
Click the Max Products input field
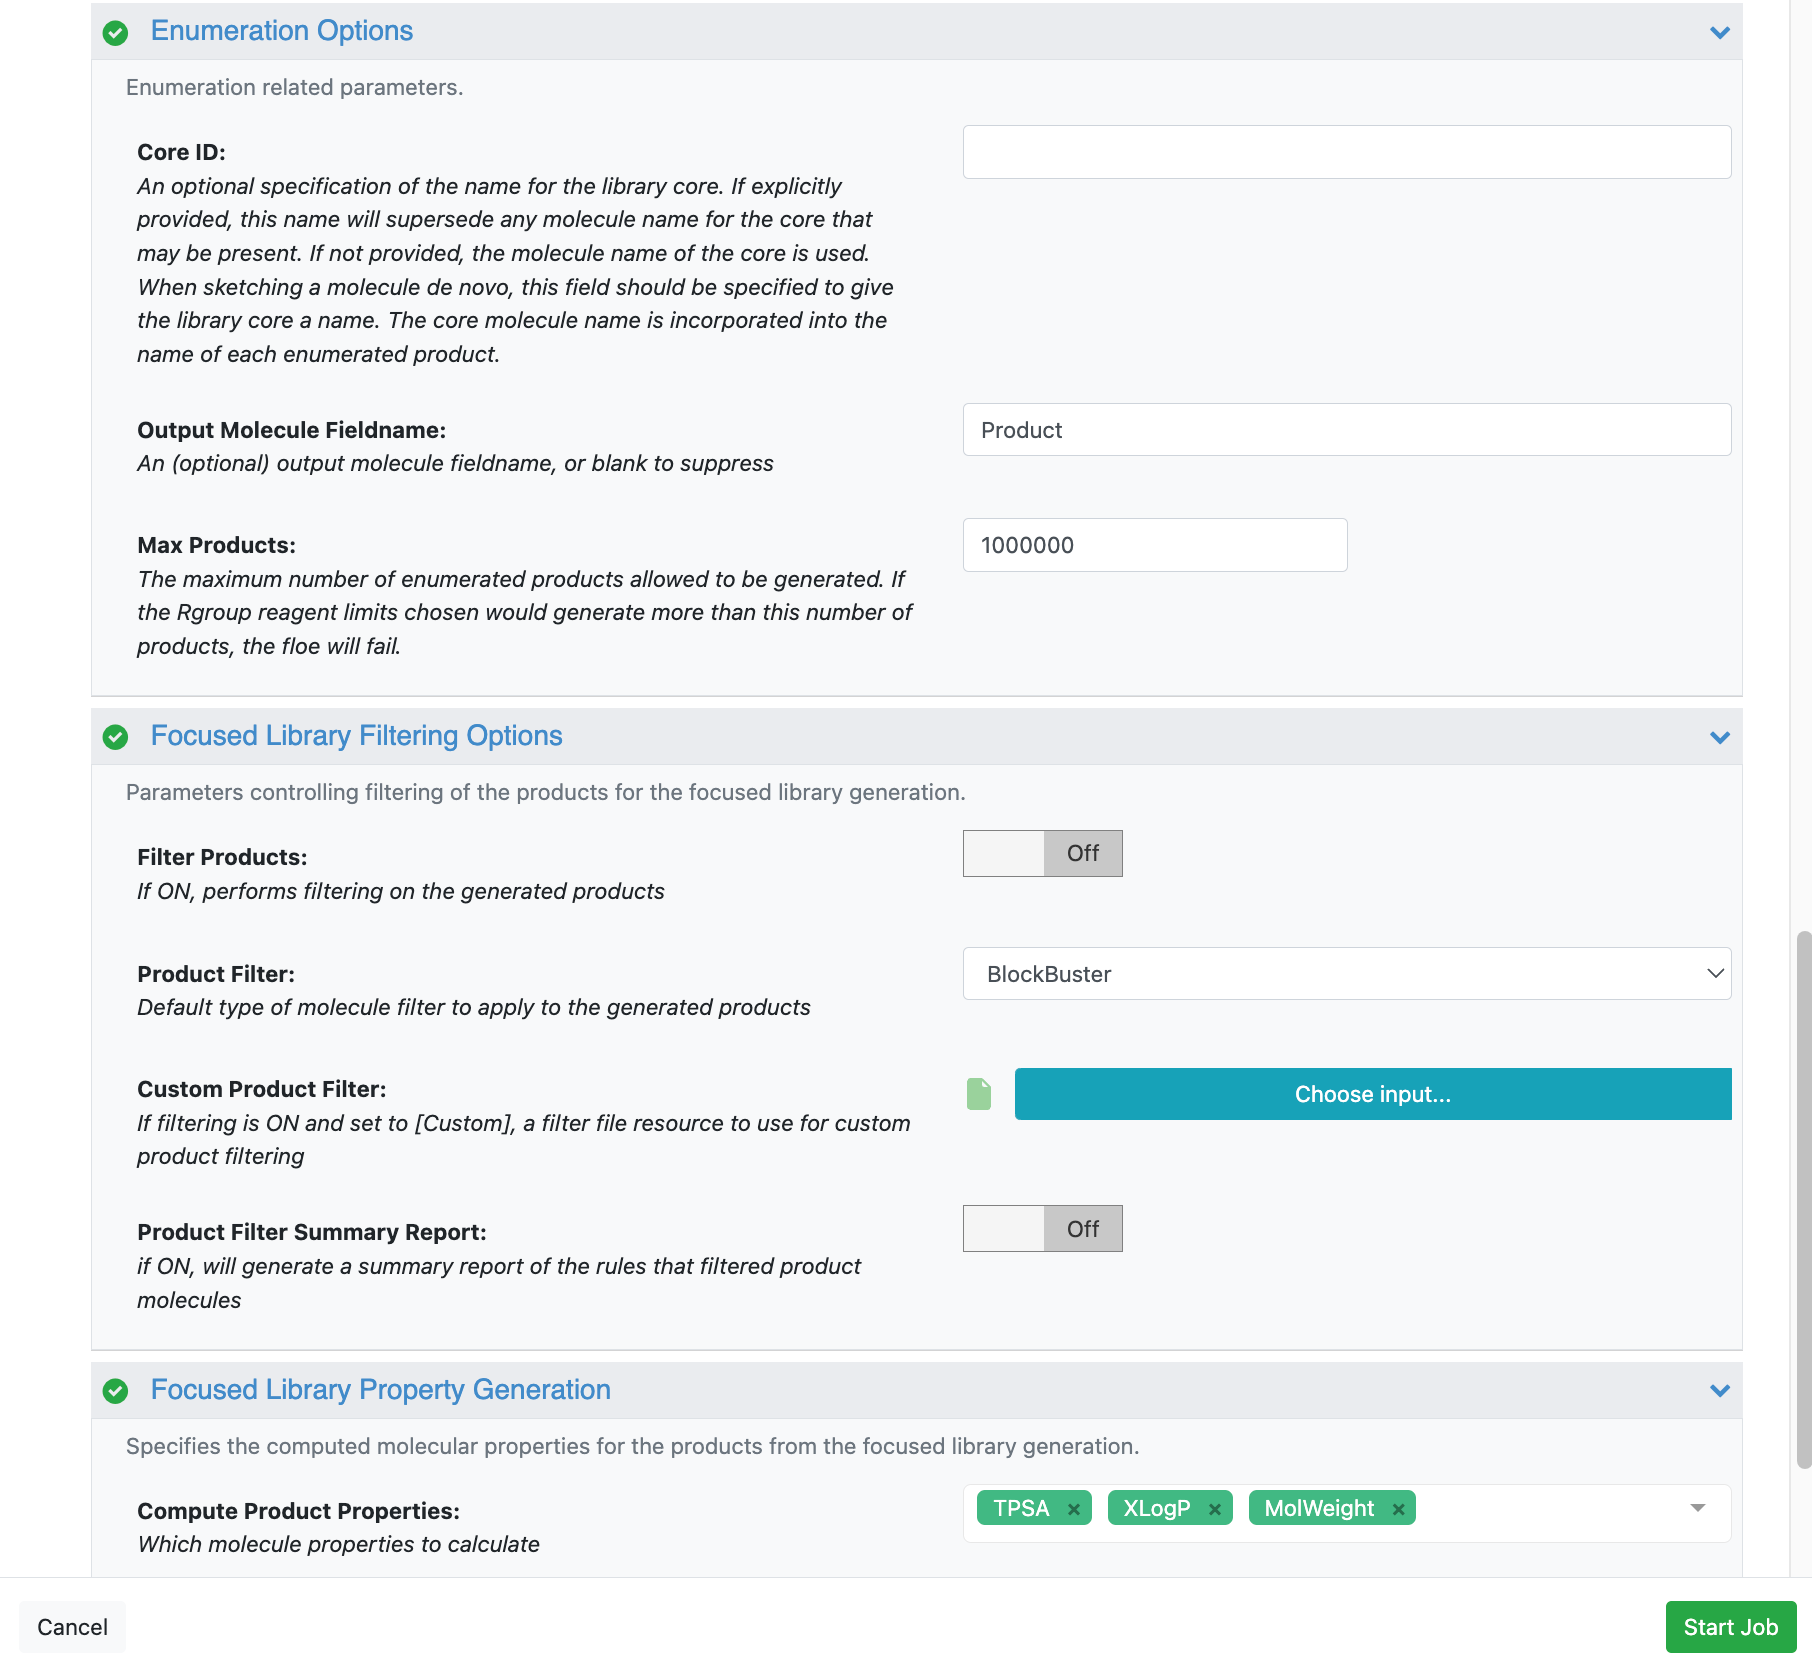coord(1154,545)
